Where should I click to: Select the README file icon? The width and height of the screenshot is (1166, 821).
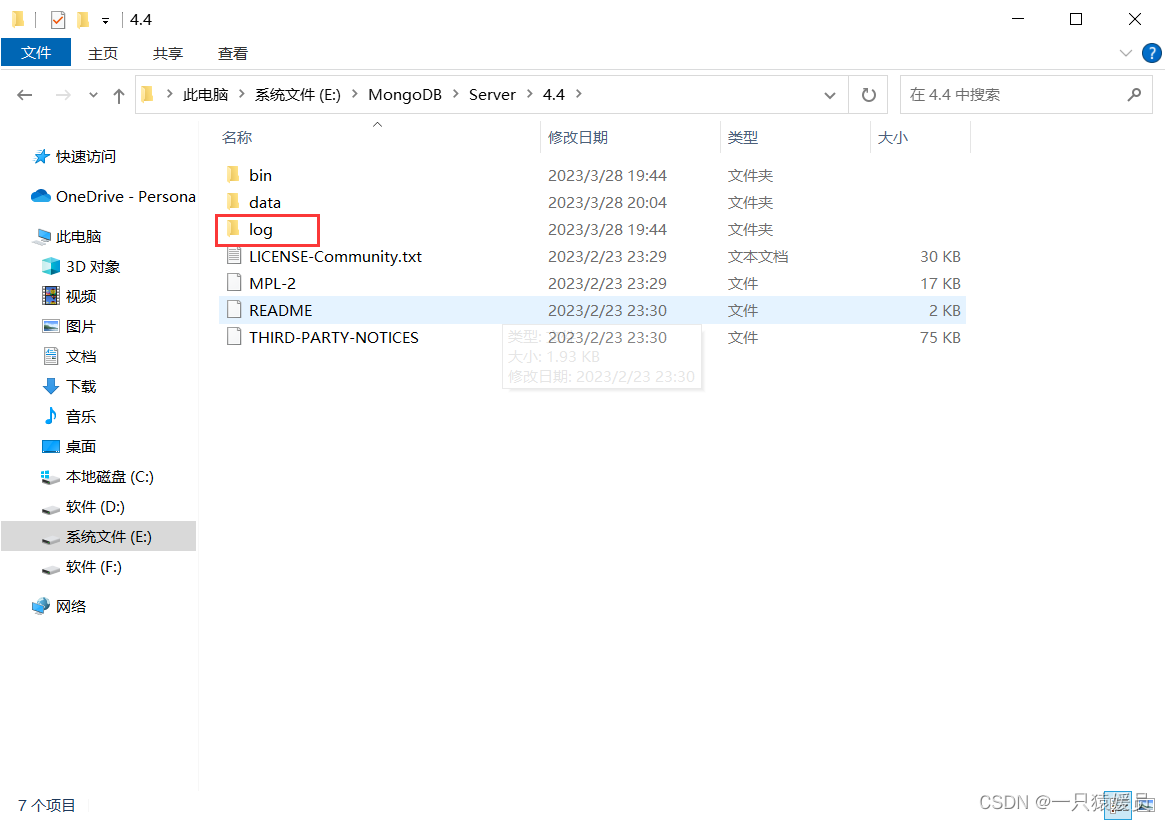[233, 309]
